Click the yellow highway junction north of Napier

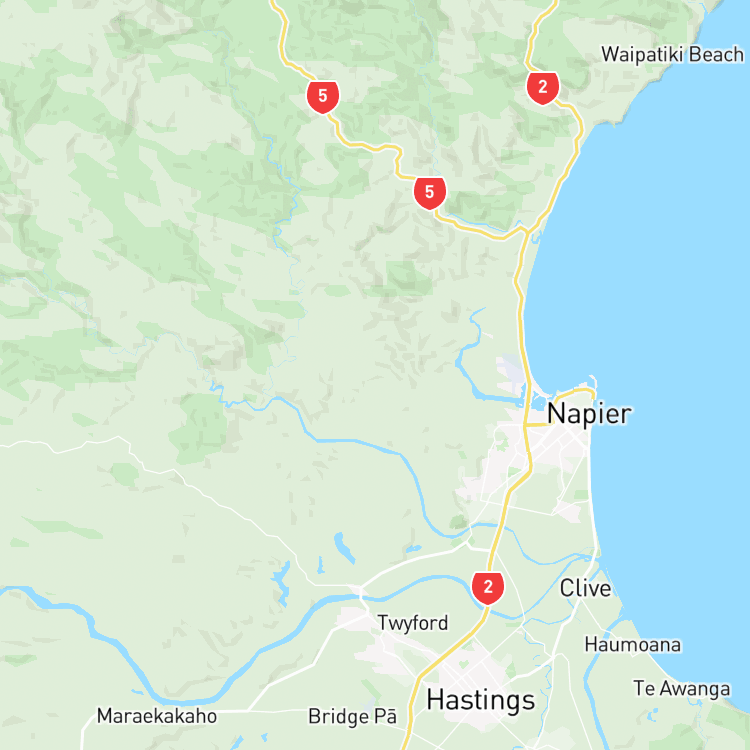pyautogui.click(x=526, y=232)
